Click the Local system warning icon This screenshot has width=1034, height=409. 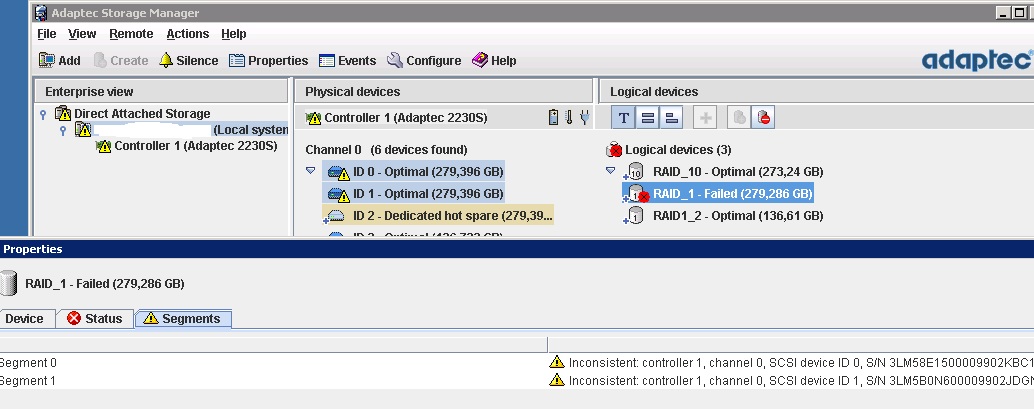[x=82, y=130]
